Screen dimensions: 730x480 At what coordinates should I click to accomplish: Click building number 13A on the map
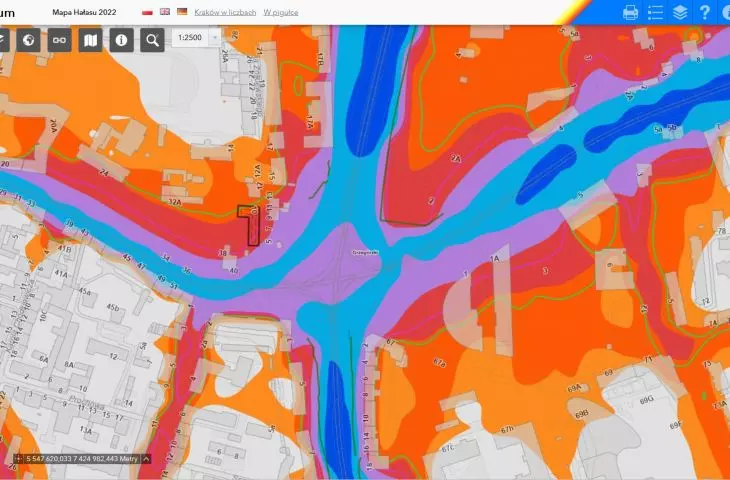(x=86, y=430)
